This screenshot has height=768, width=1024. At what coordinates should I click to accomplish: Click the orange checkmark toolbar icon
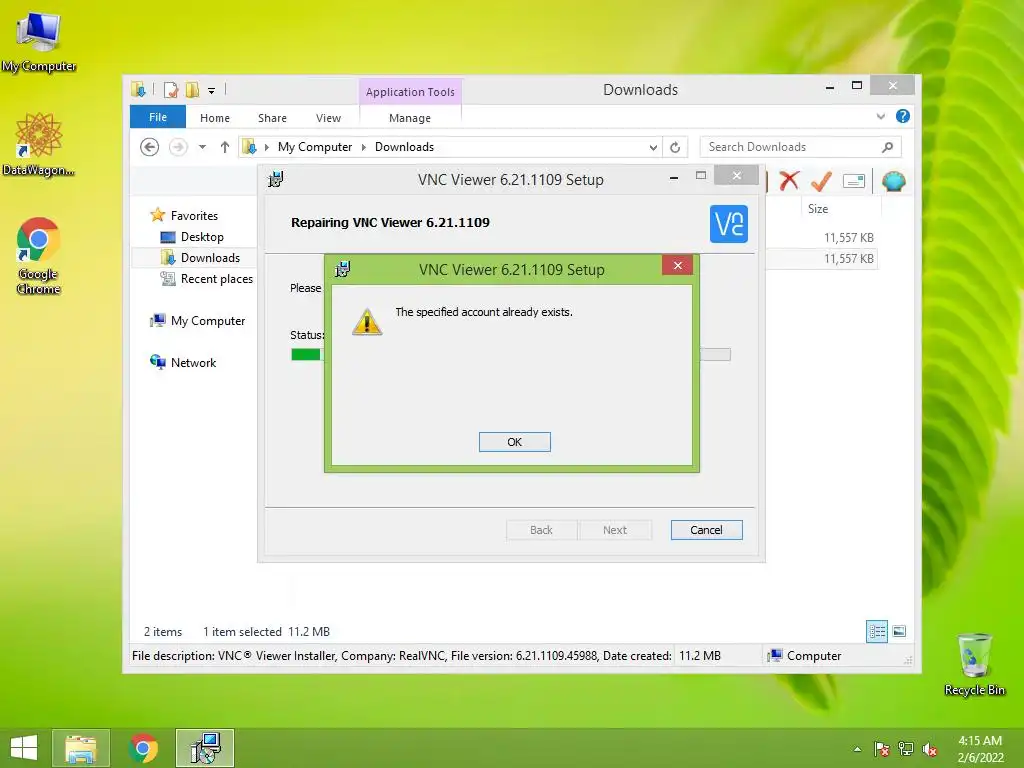point(821,181)
